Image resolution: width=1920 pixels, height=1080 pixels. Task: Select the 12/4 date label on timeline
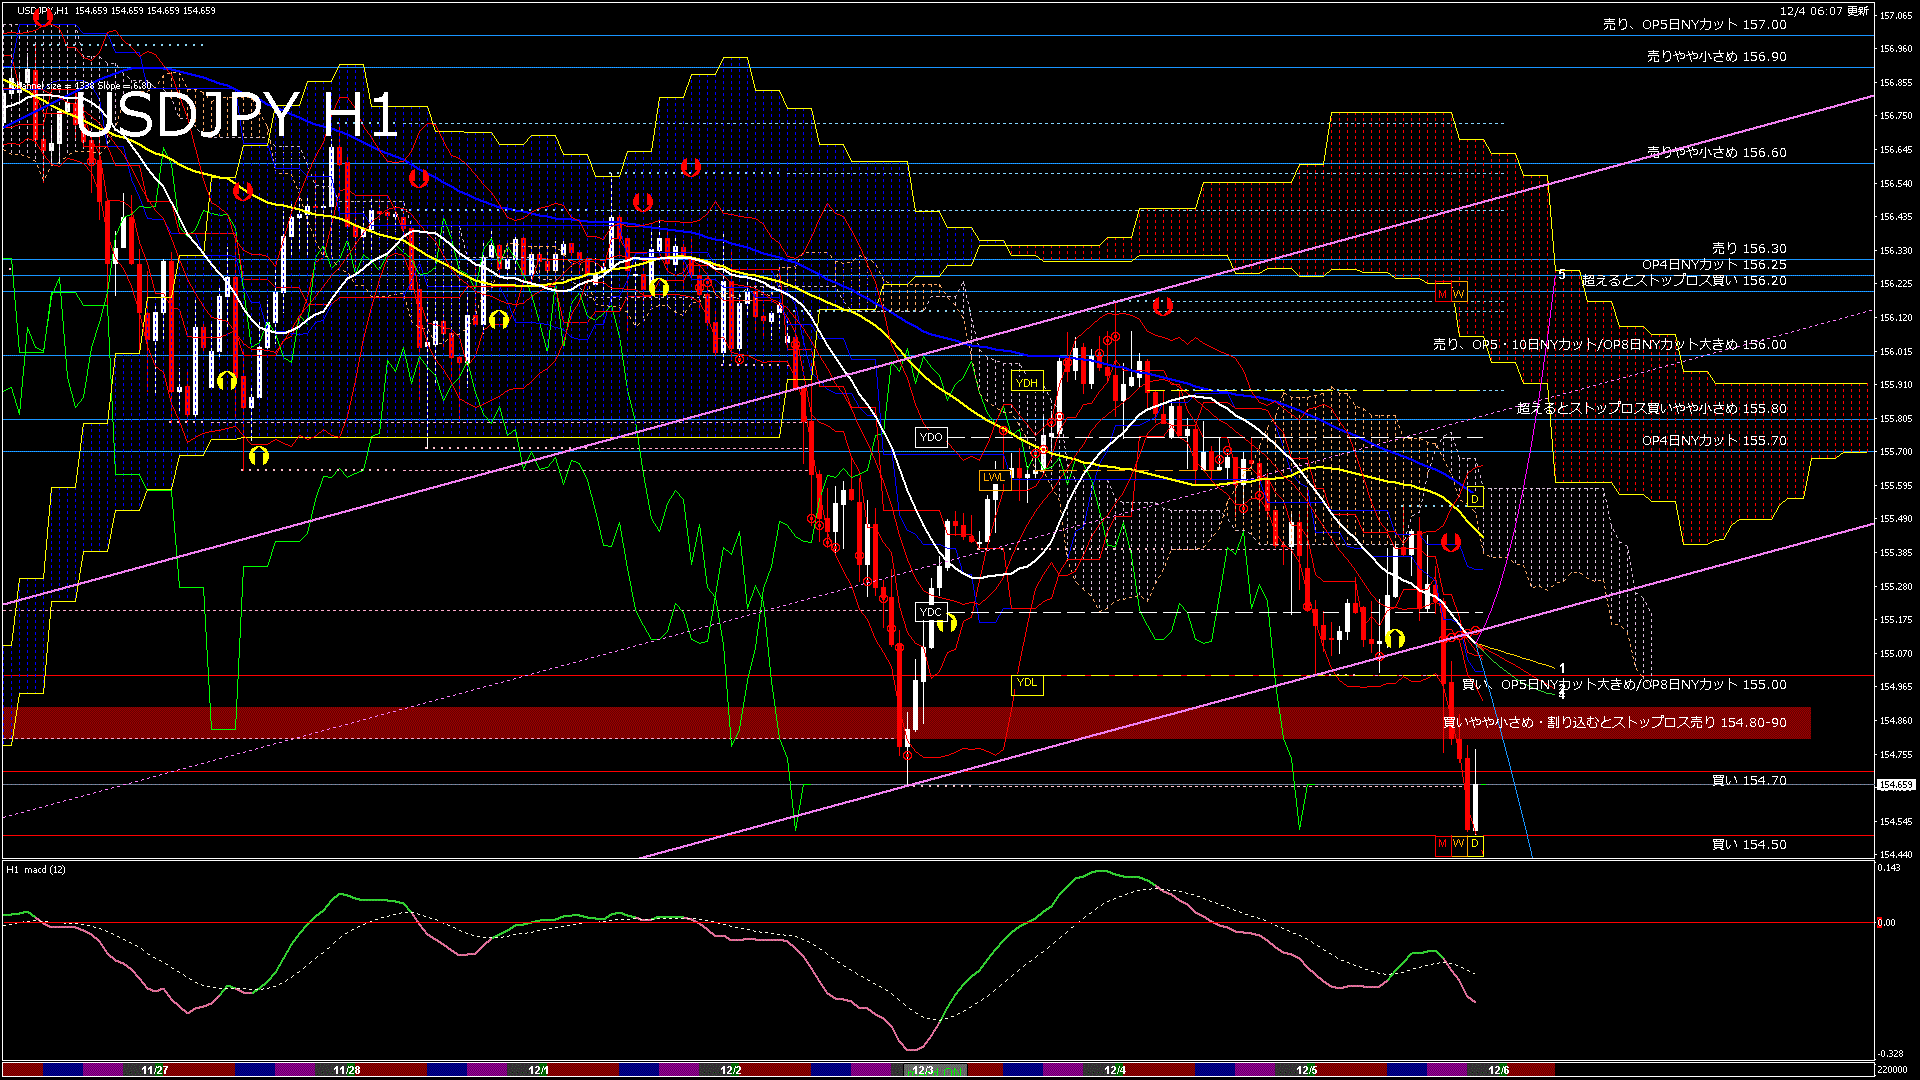tap(1113, 1071)
